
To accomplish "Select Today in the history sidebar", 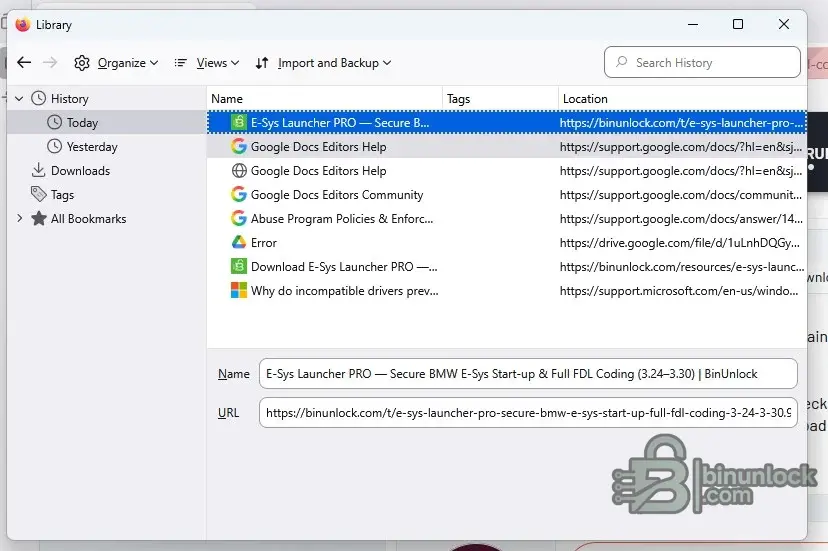I will coord(82,123).
